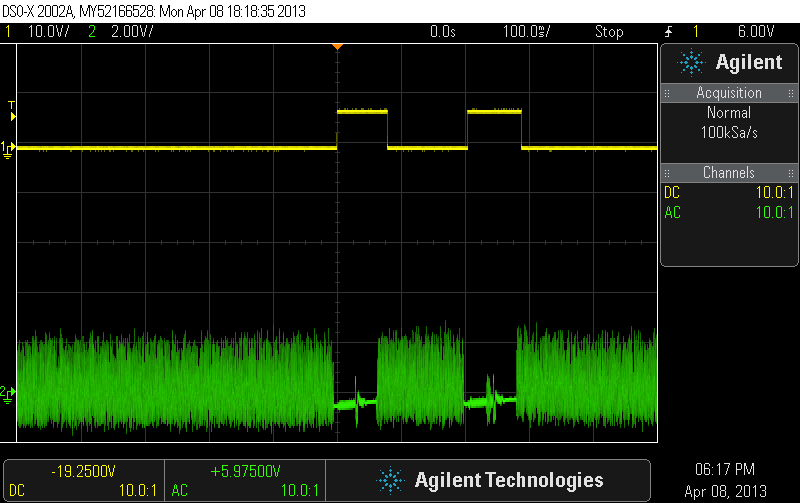Click the channel 2 ground reference marker
This screenshot has width=800, height=503.
[x=10, y=391]
